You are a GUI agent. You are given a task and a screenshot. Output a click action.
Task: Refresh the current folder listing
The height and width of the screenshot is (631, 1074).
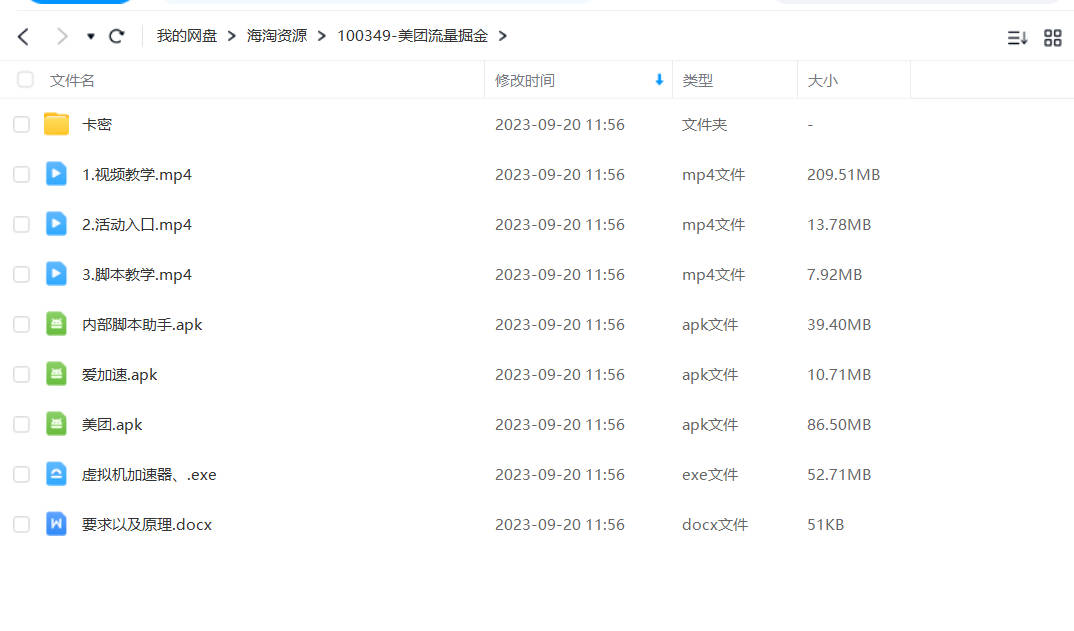coord(116,36)
